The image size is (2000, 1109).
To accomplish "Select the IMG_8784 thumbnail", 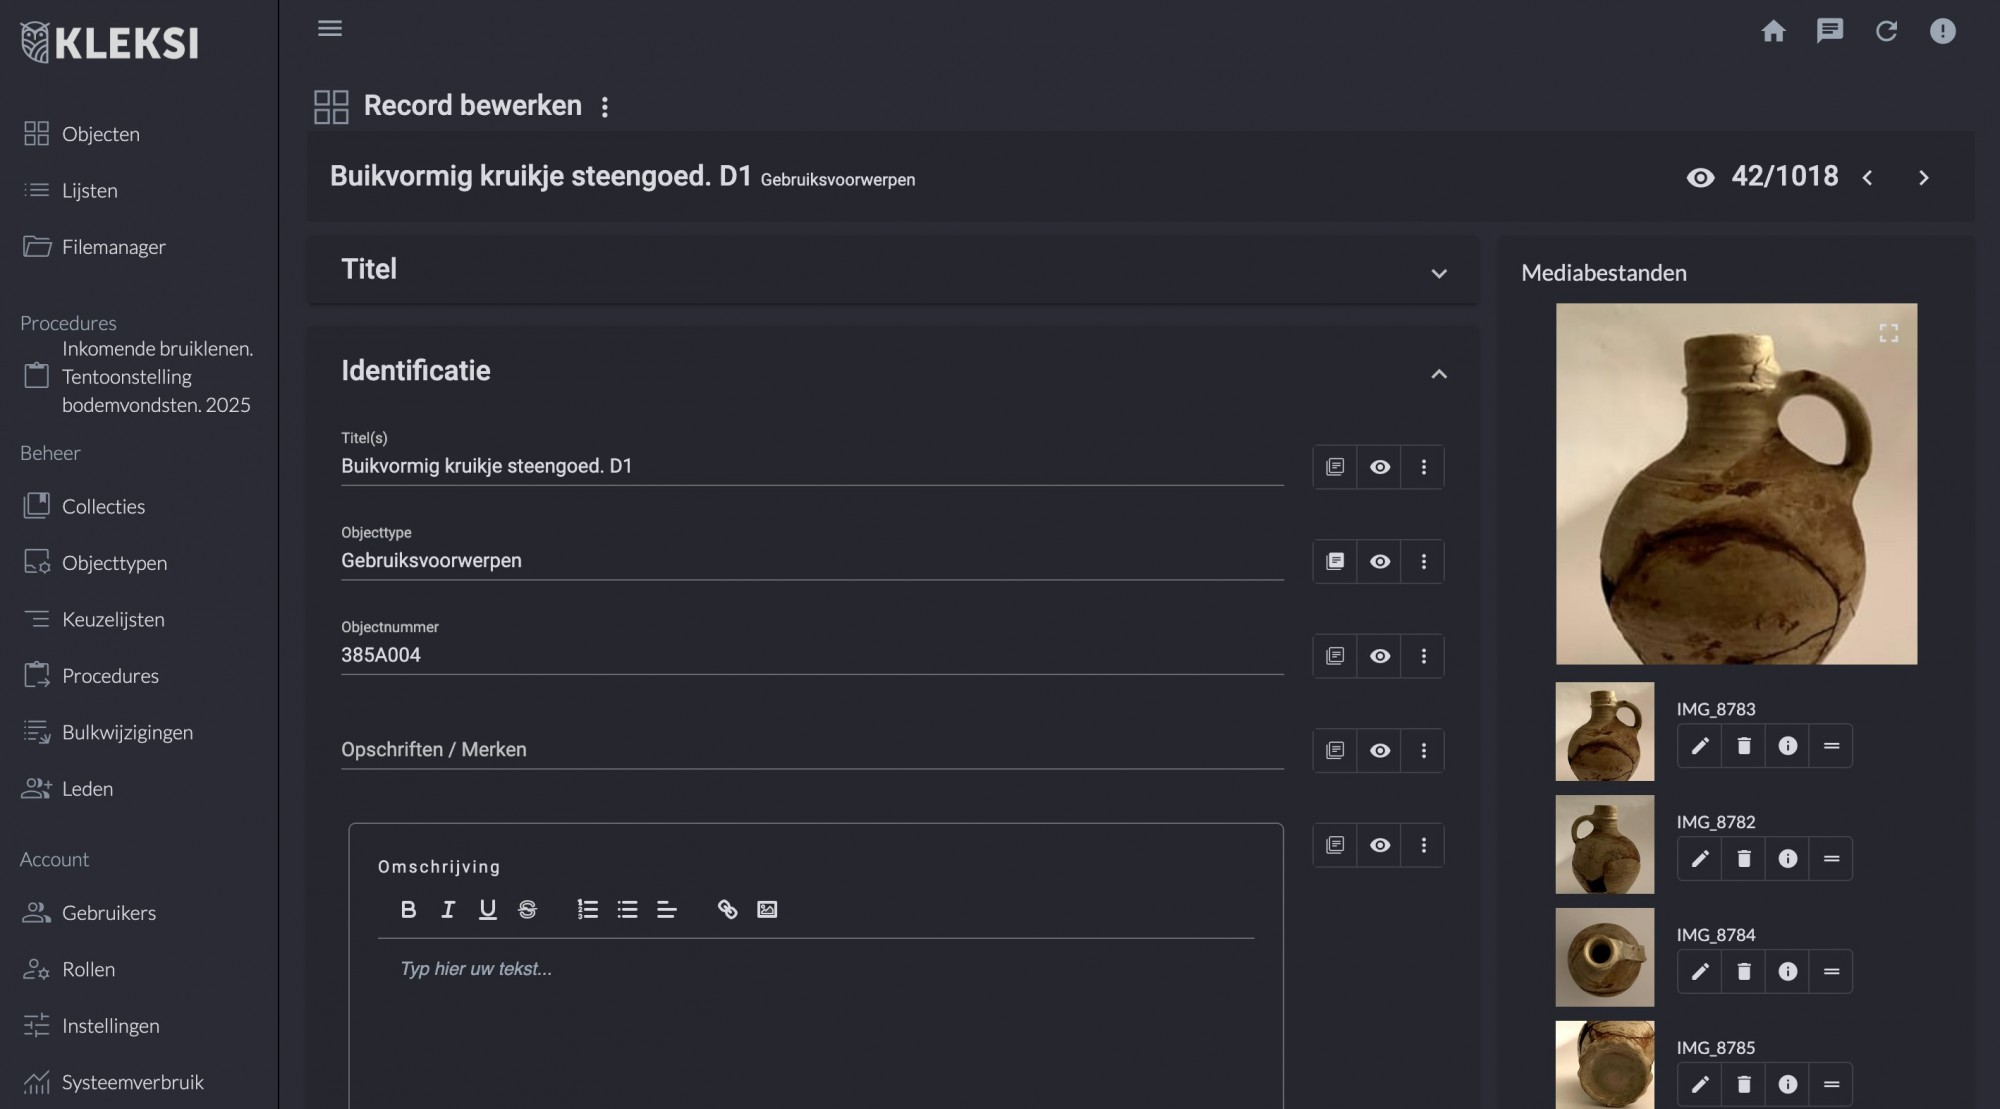I will click(1604, 957).
